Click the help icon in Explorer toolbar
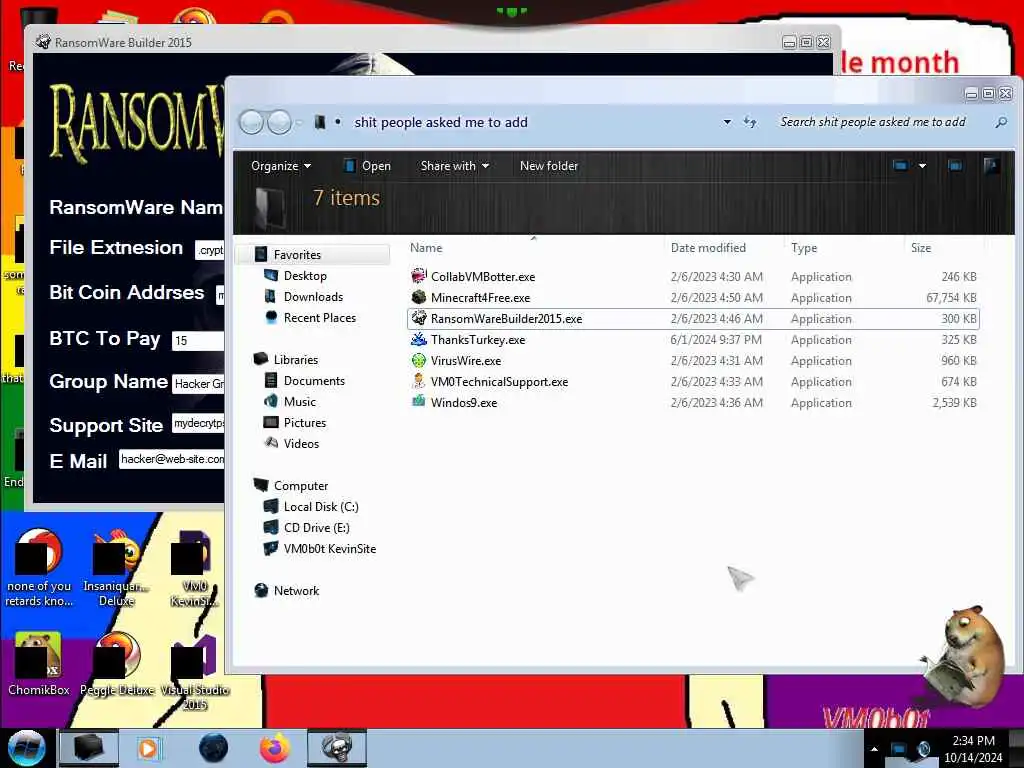 point(991,166)
